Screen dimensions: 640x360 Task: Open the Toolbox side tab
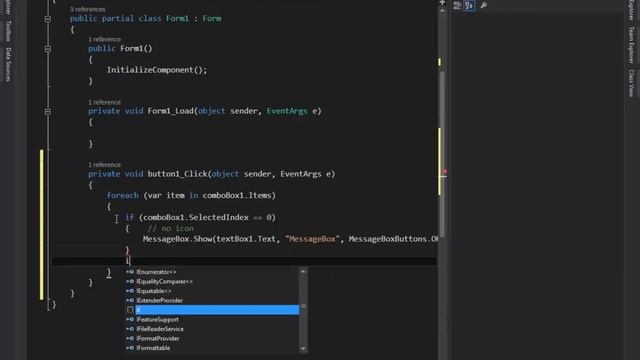click(x=8, y=31)
